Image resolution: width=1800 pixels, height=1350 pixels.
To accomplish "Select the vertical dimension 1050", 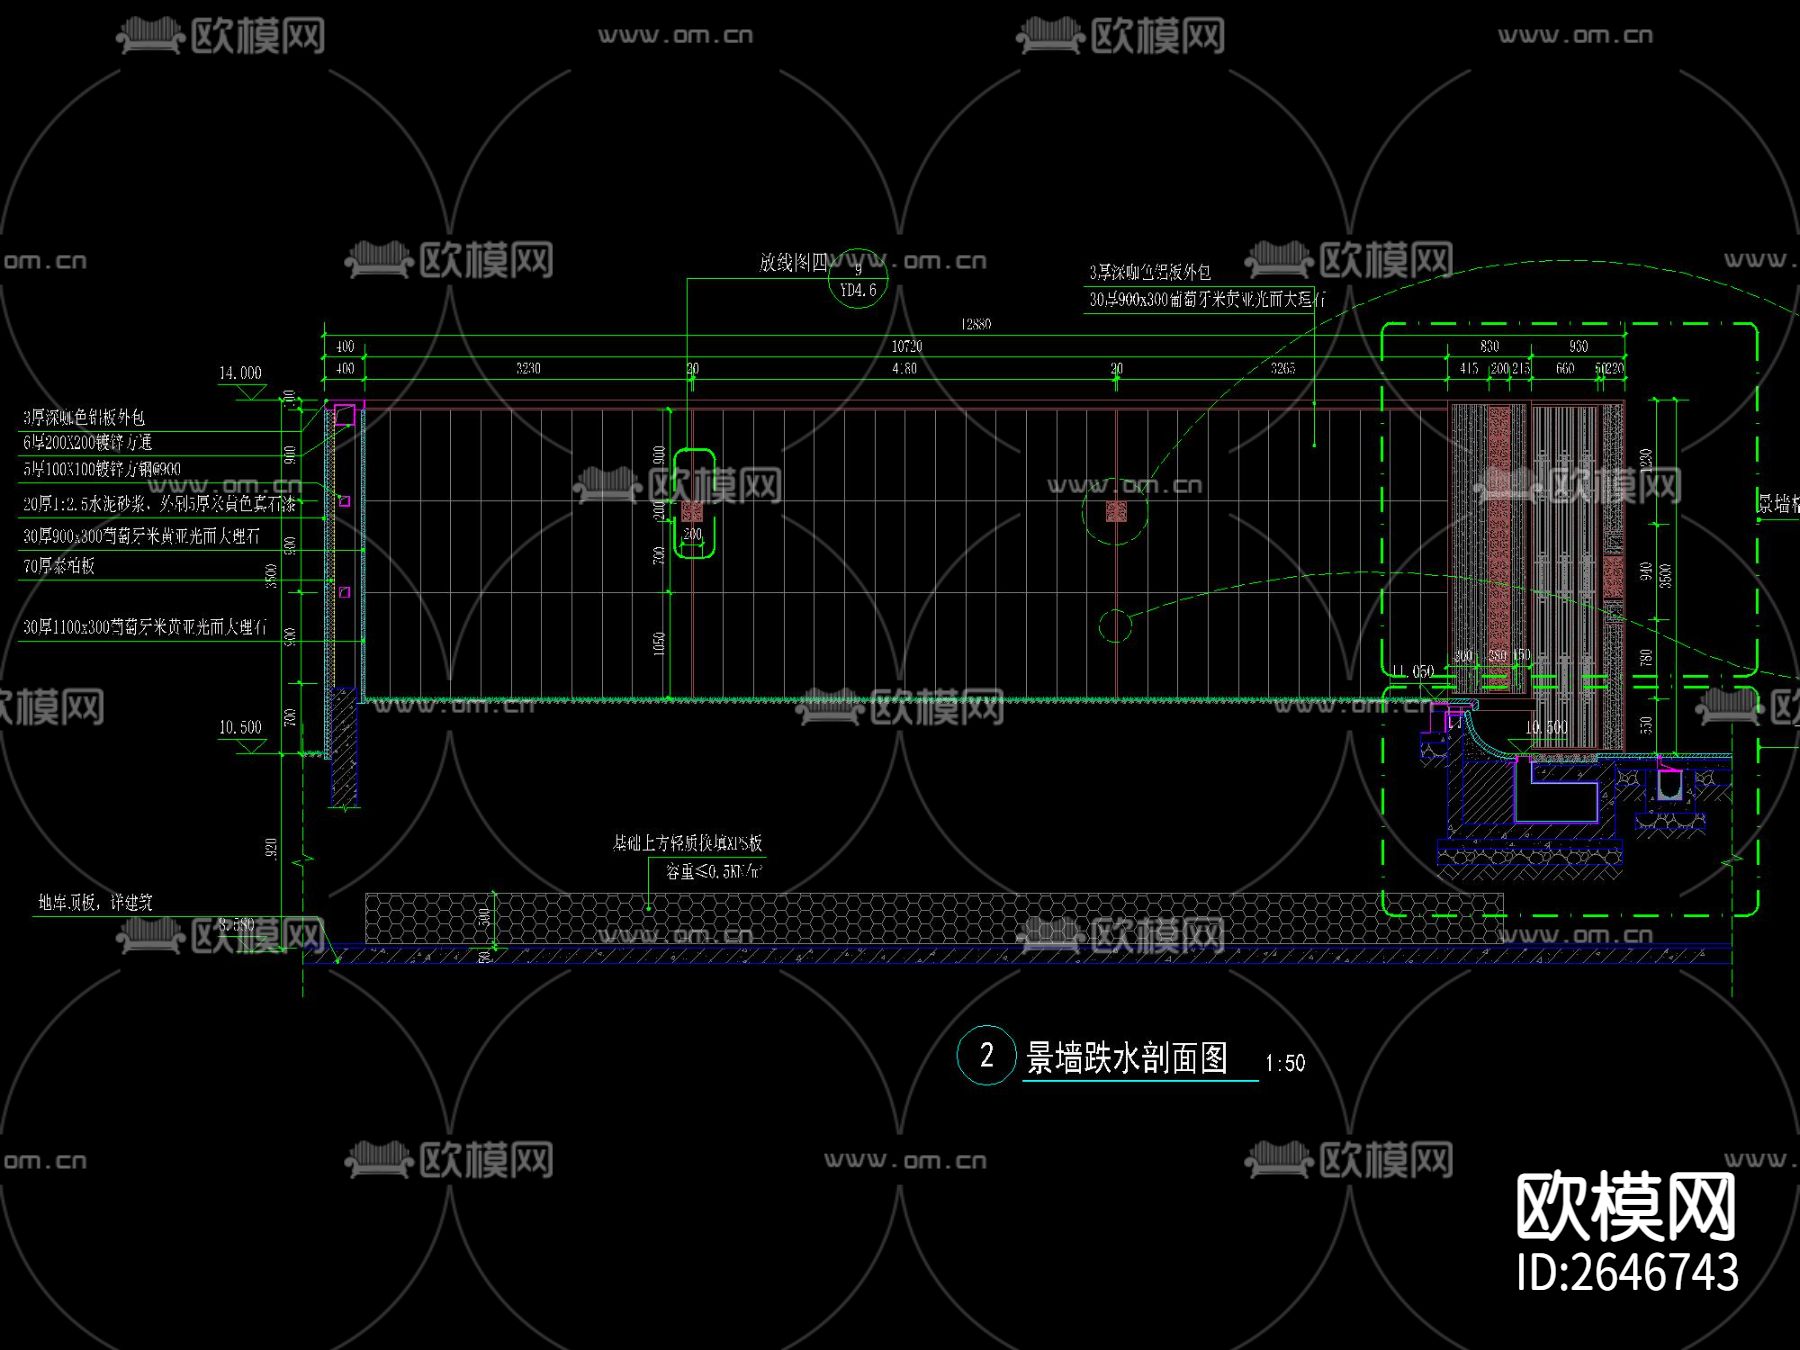I will coord(659,643).
